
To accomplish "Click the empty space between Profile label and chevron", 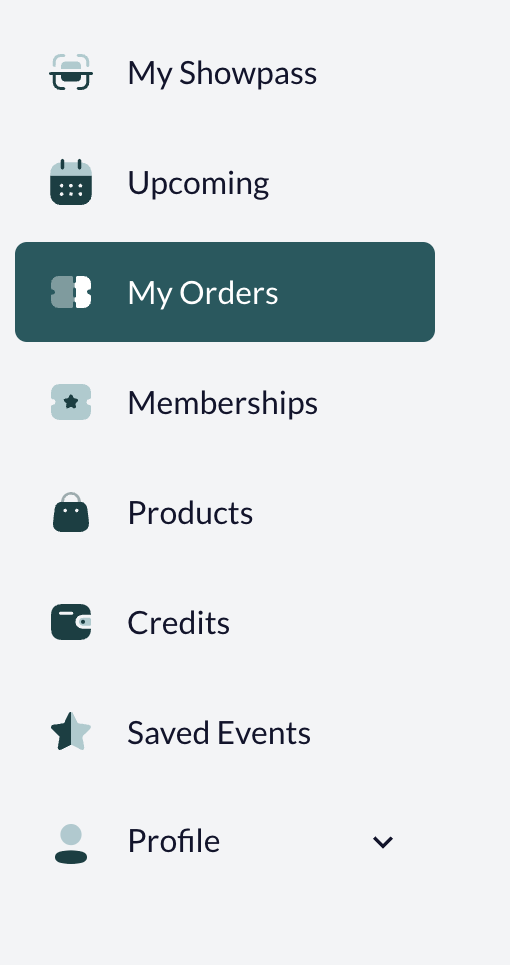I will pyautogui.click(x=295, y=842).
